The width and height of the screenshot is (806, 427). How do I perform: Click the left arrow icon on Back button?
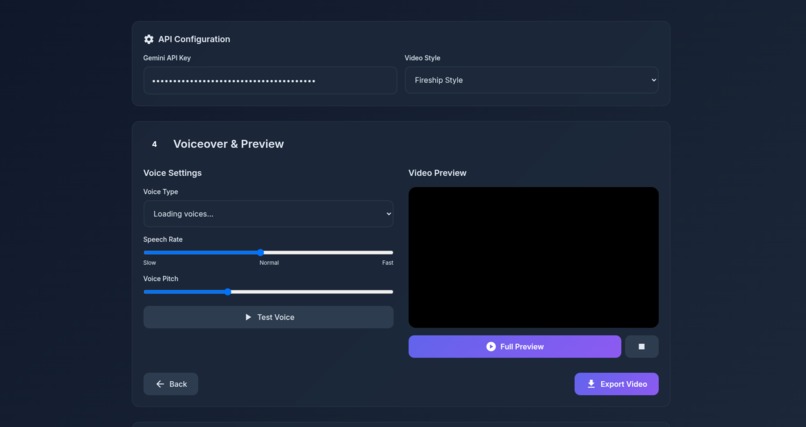160,384
